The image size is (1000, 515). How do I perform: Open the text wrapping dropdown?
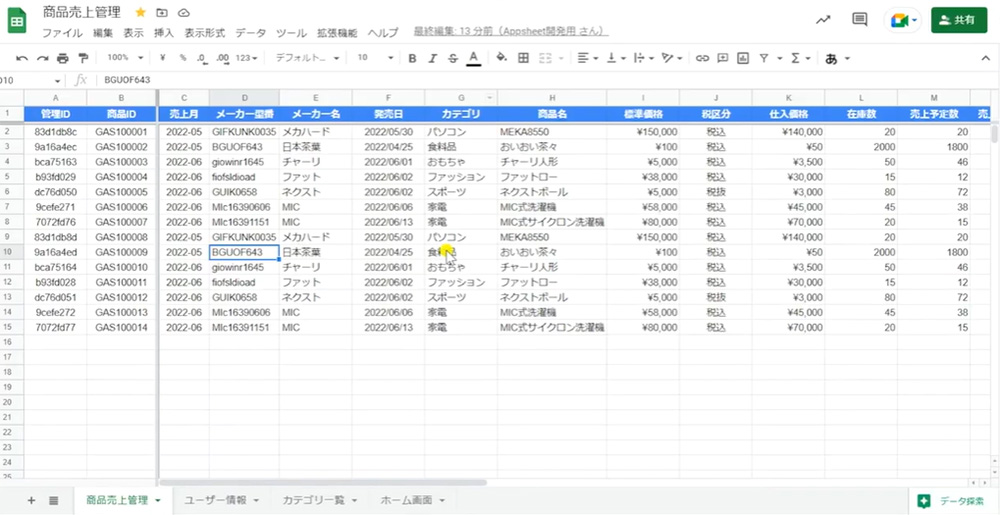643,58
